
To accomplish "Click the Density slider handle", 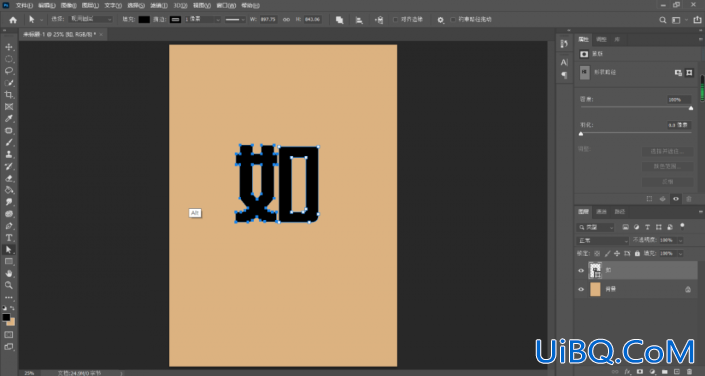I will pyautogui.click(x=691, y=108).
